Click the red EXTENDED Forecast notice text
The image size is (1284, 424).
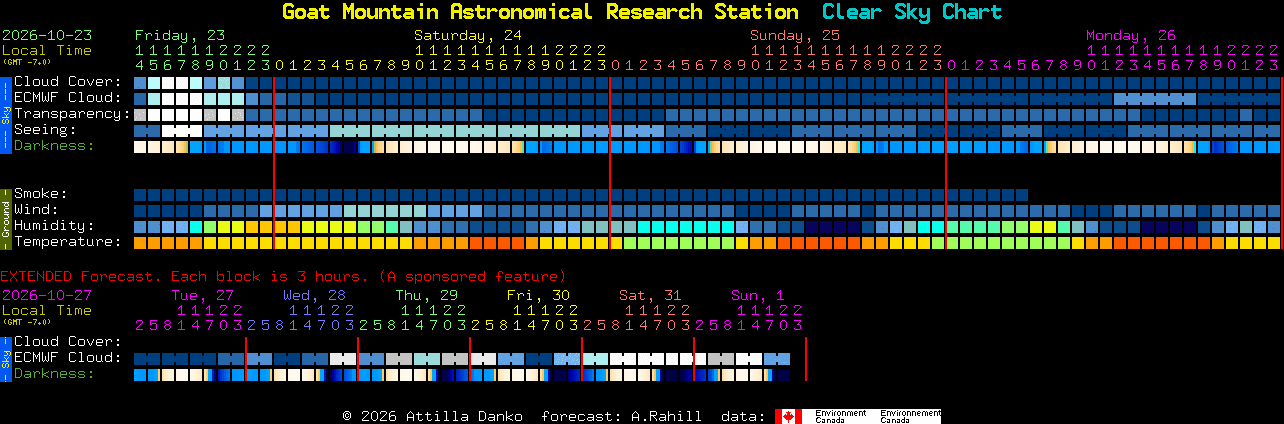point(283,276)
